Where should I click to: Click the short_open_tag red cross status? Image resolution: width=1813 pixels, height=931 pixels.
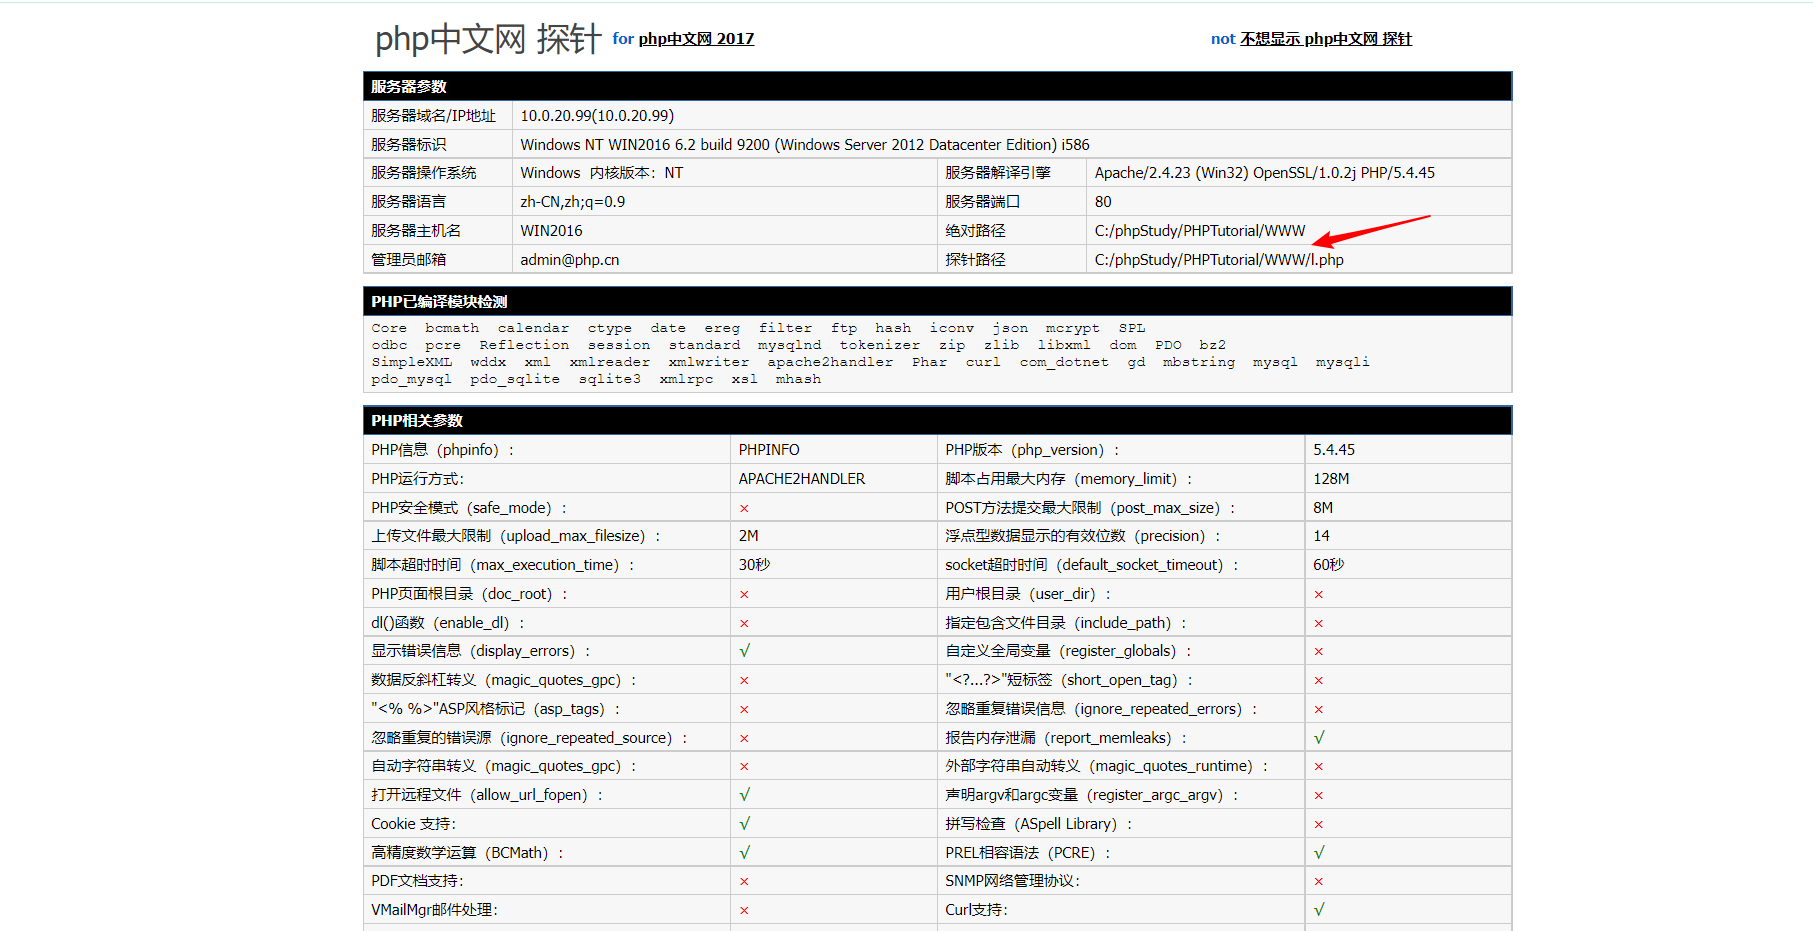coord(1318,680)
